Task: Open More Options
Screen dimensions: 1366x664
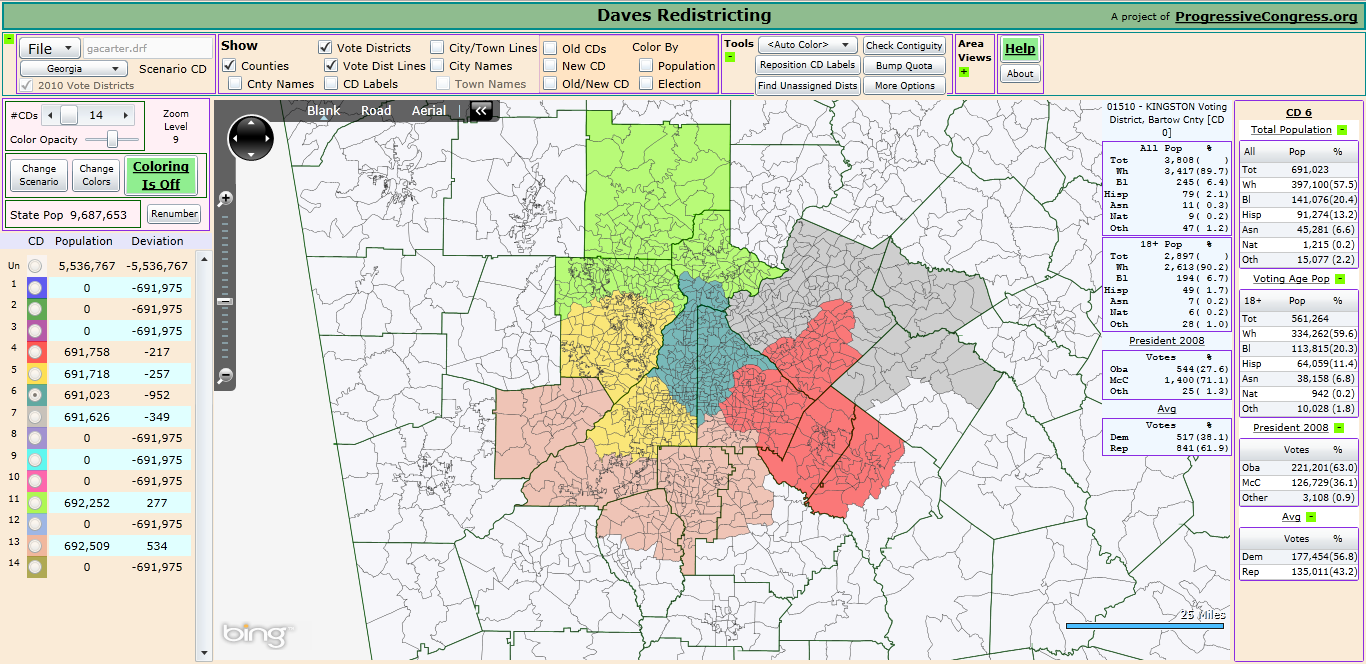Action: click(x=904, y=86)
